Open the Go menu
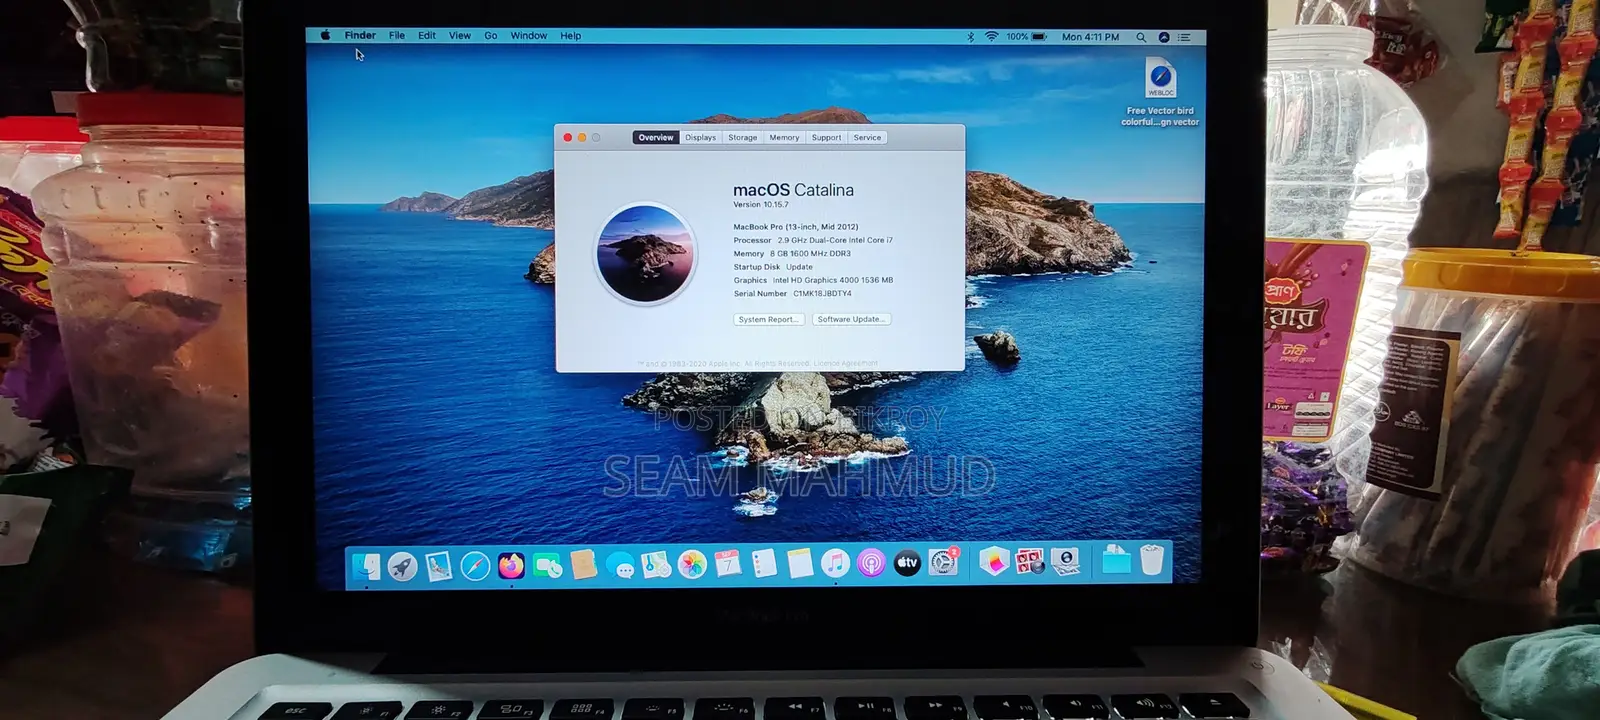 (x=491, y=35)
